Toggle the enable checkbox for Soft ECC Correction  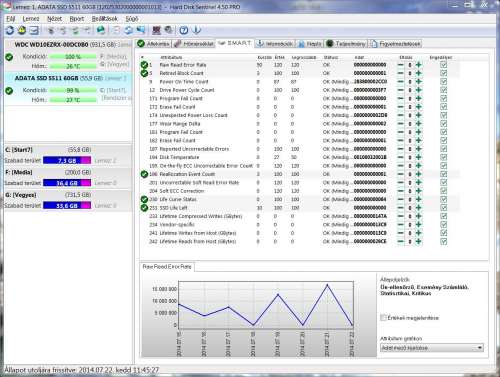(443, 191)
